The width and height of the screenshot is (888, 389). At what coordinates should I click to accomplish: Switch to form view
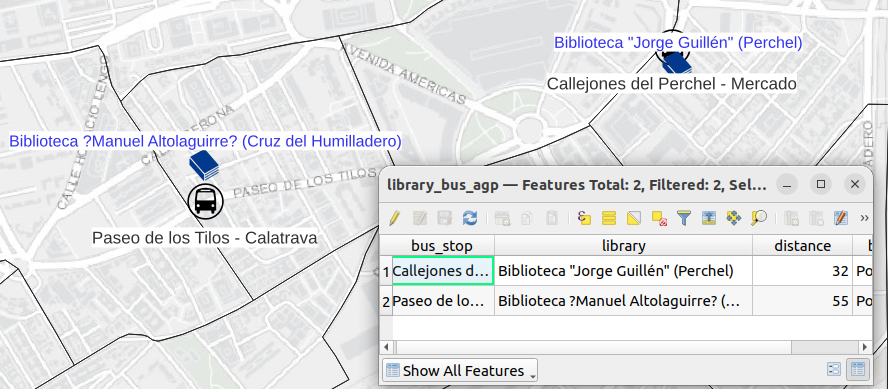point(834,370)
